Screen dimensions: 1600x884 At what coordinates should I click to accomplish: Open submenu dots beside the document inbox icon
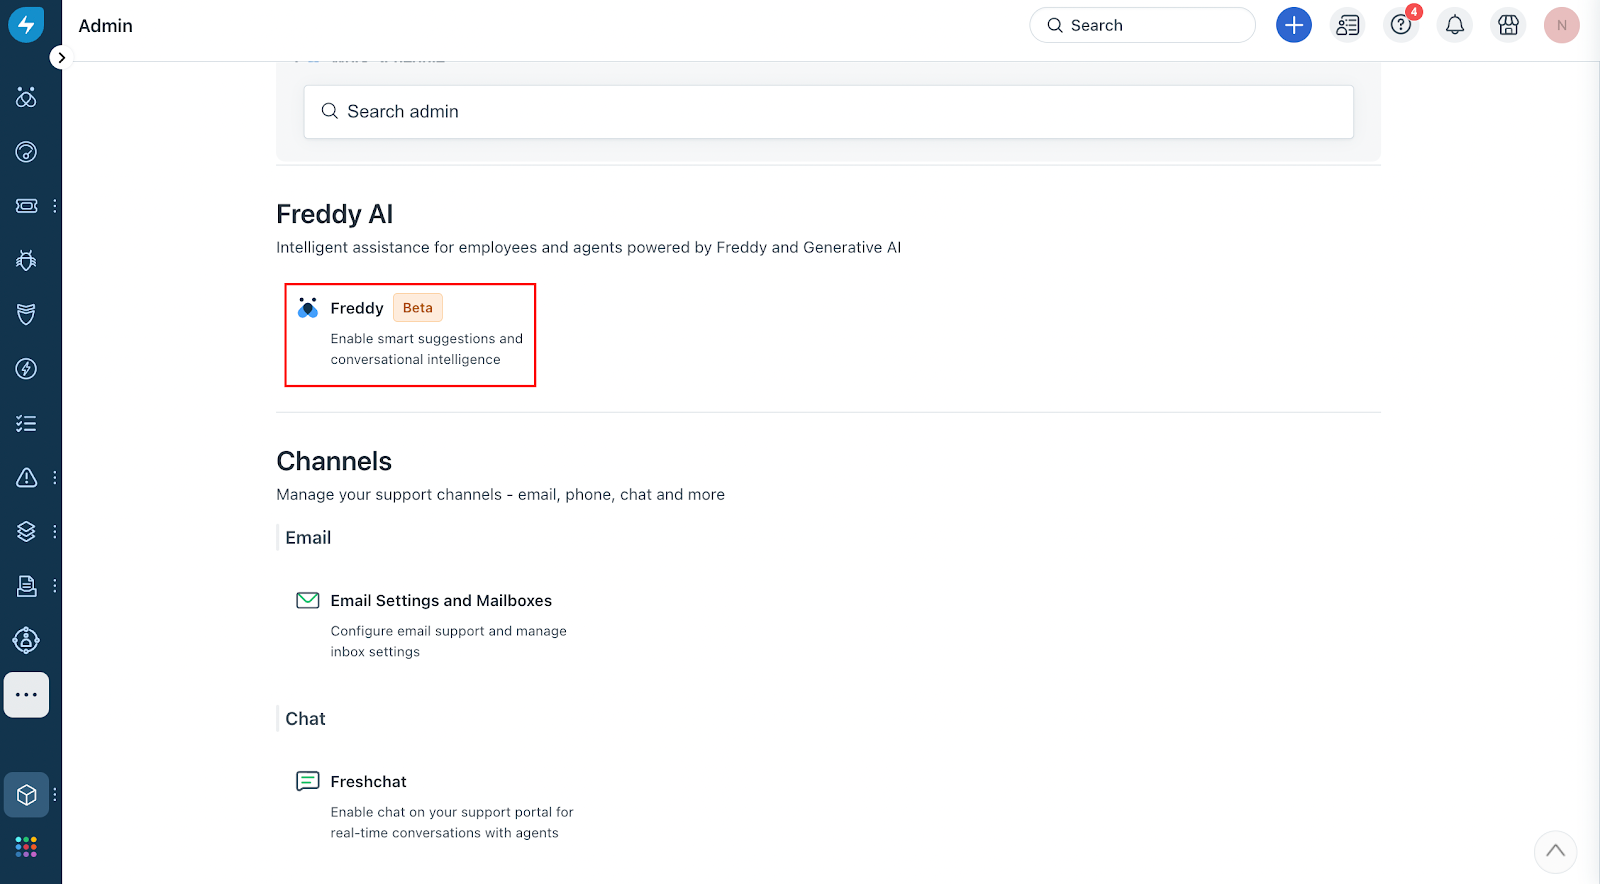[x=55, y=586]
